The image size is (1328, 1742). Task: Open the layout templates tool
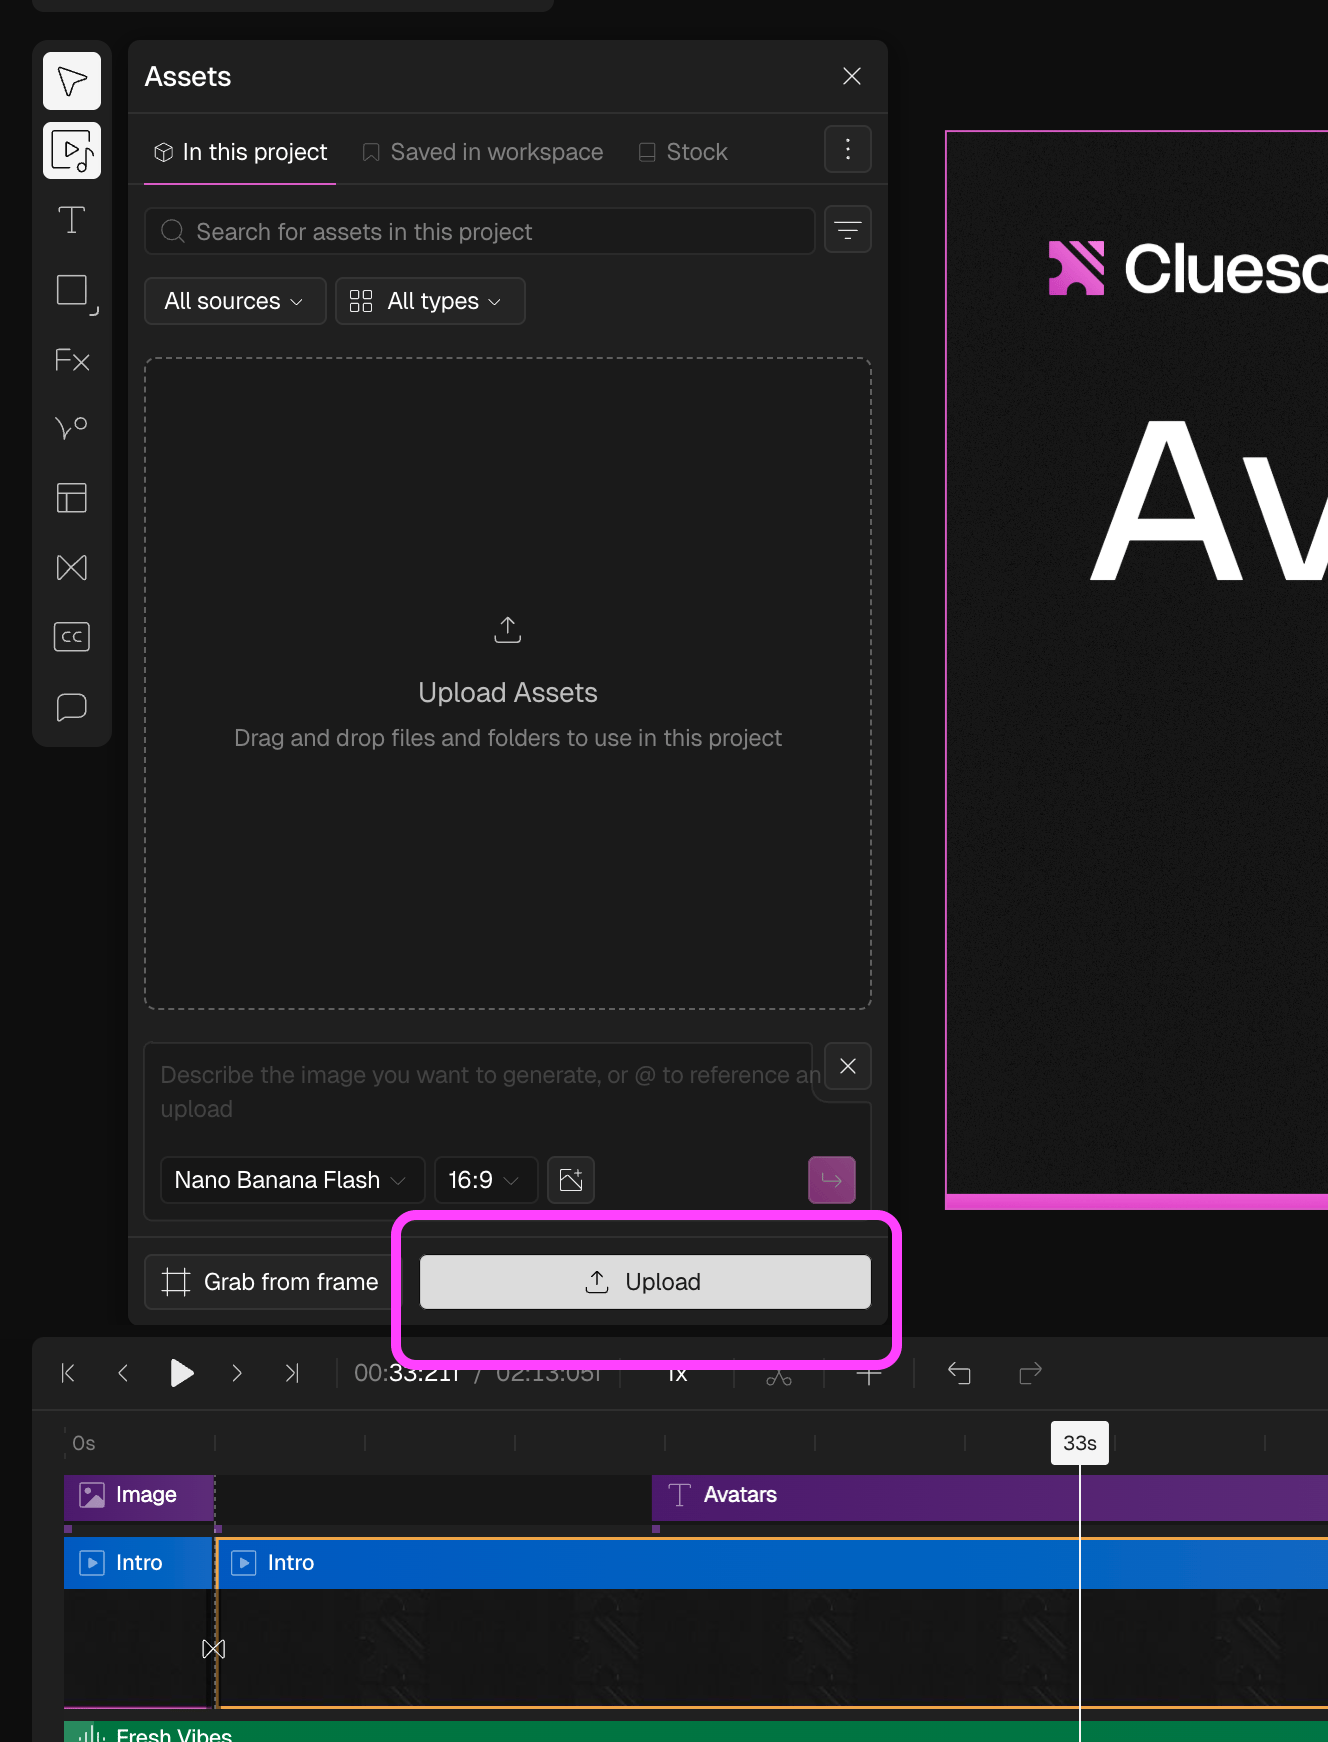[x=72, y=497]
